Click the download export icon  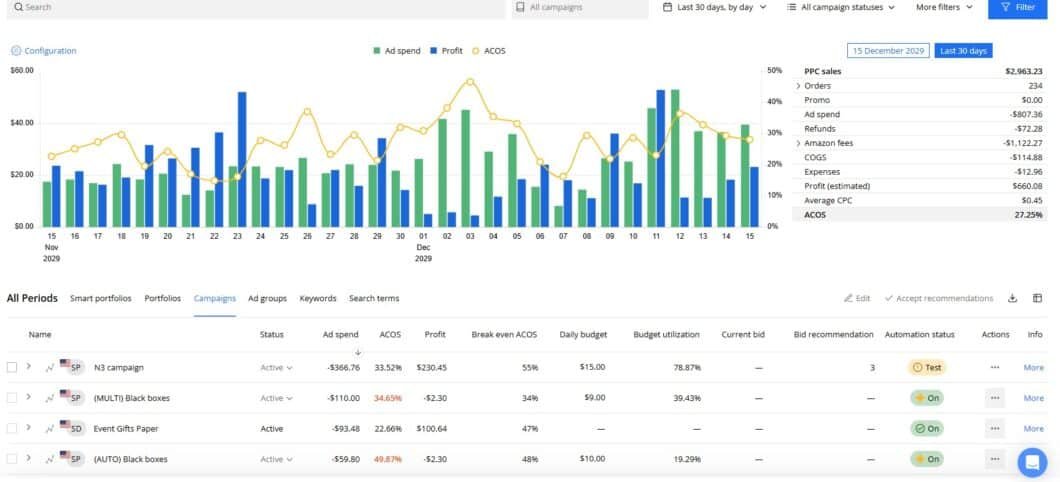pyautogui.click(x=1012, y=298)
